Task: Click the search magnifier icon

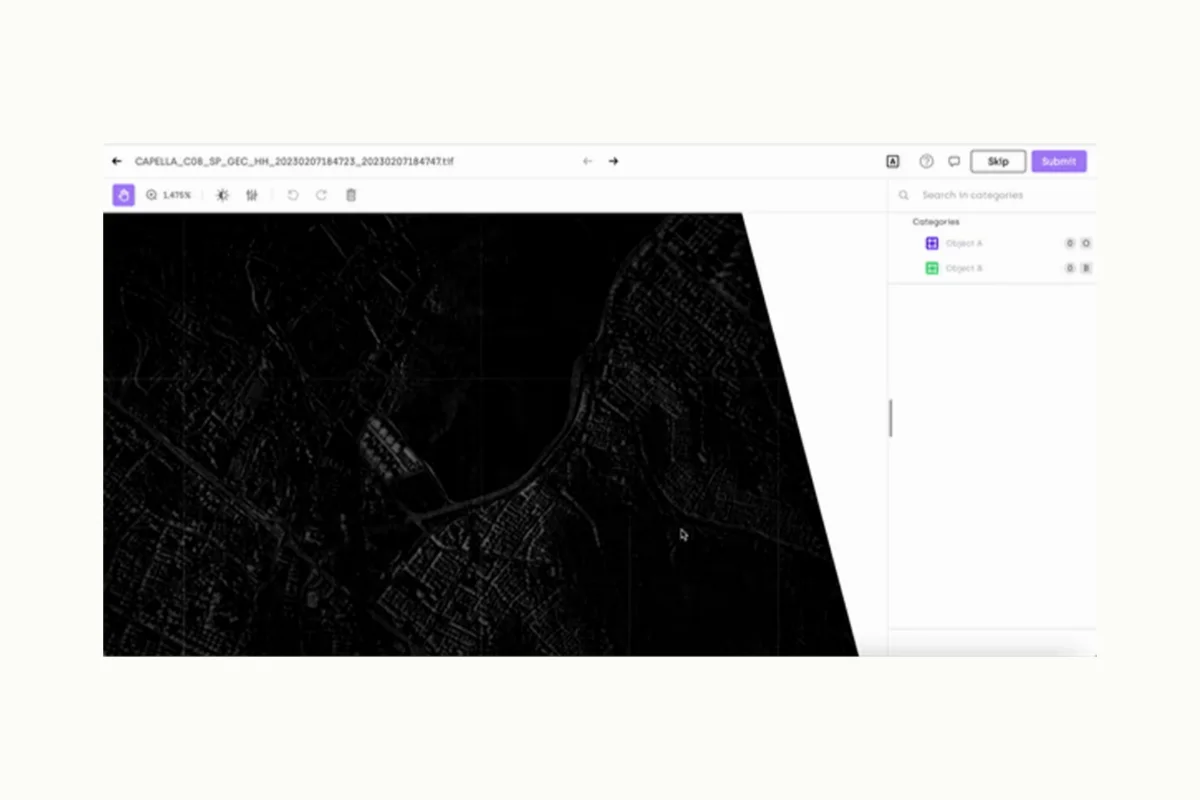Action: click(904, 195)
